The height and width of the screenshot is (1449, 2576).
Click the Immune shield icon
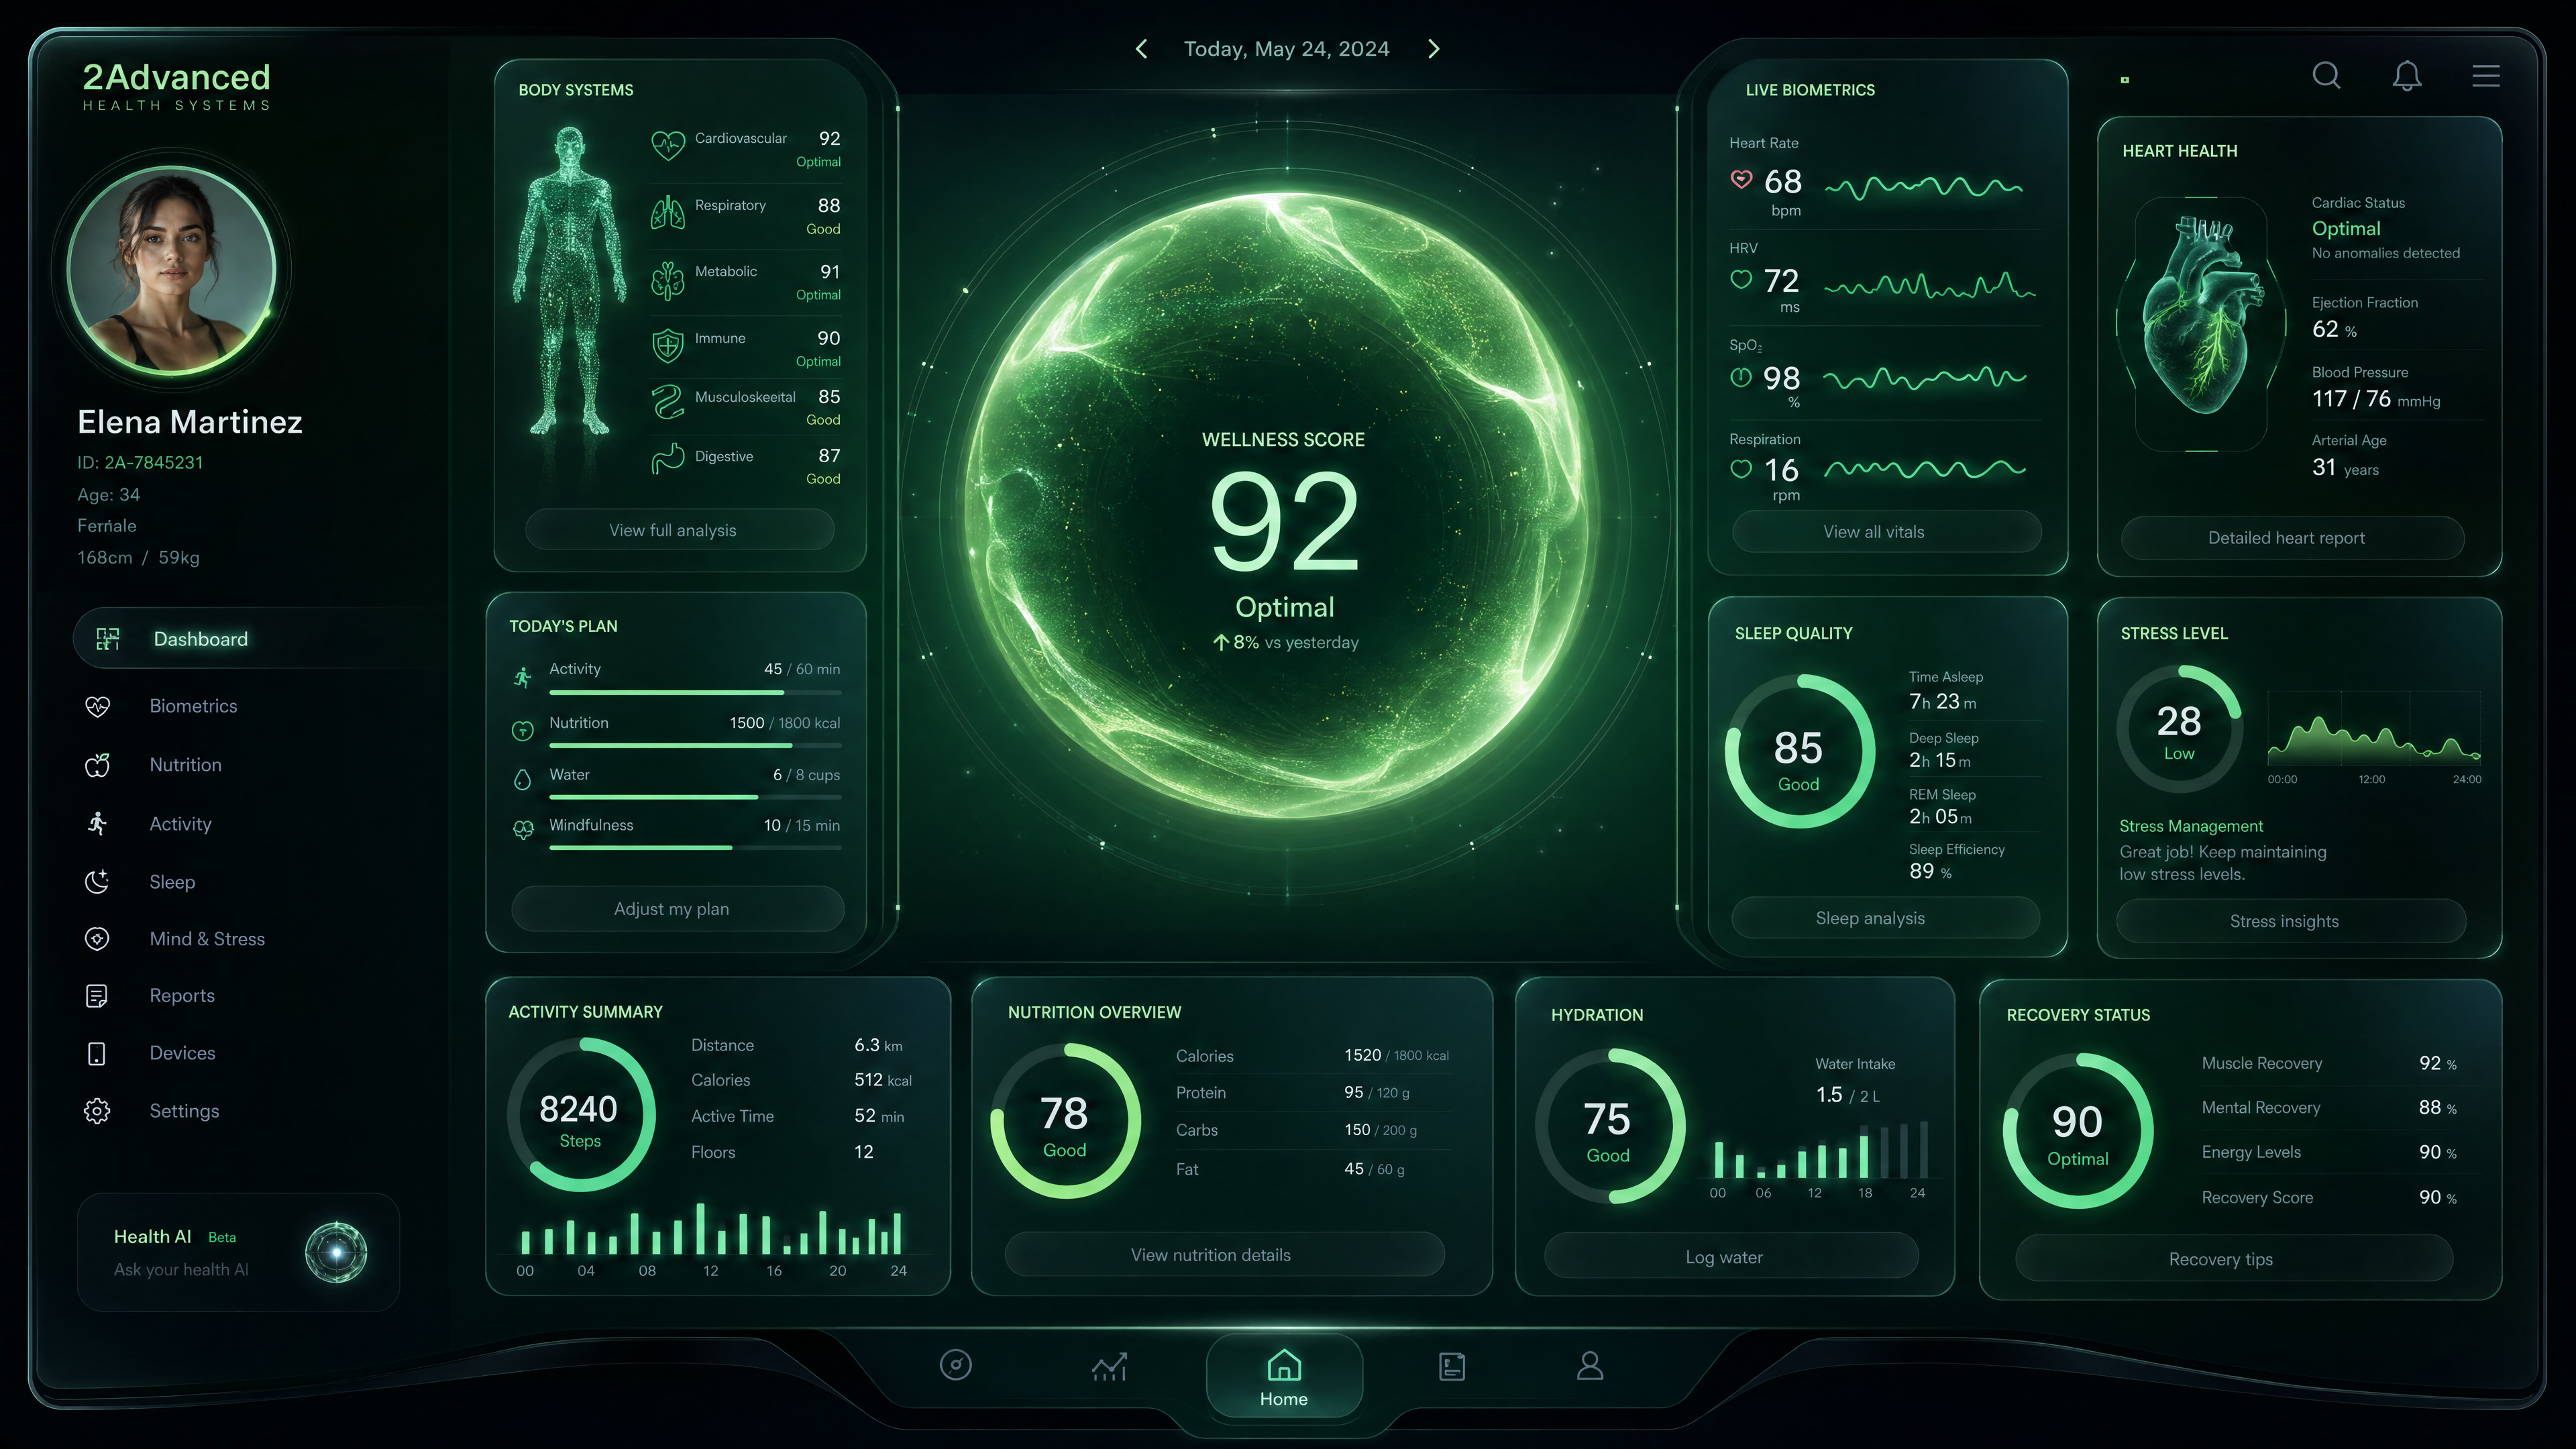(668, 347)
